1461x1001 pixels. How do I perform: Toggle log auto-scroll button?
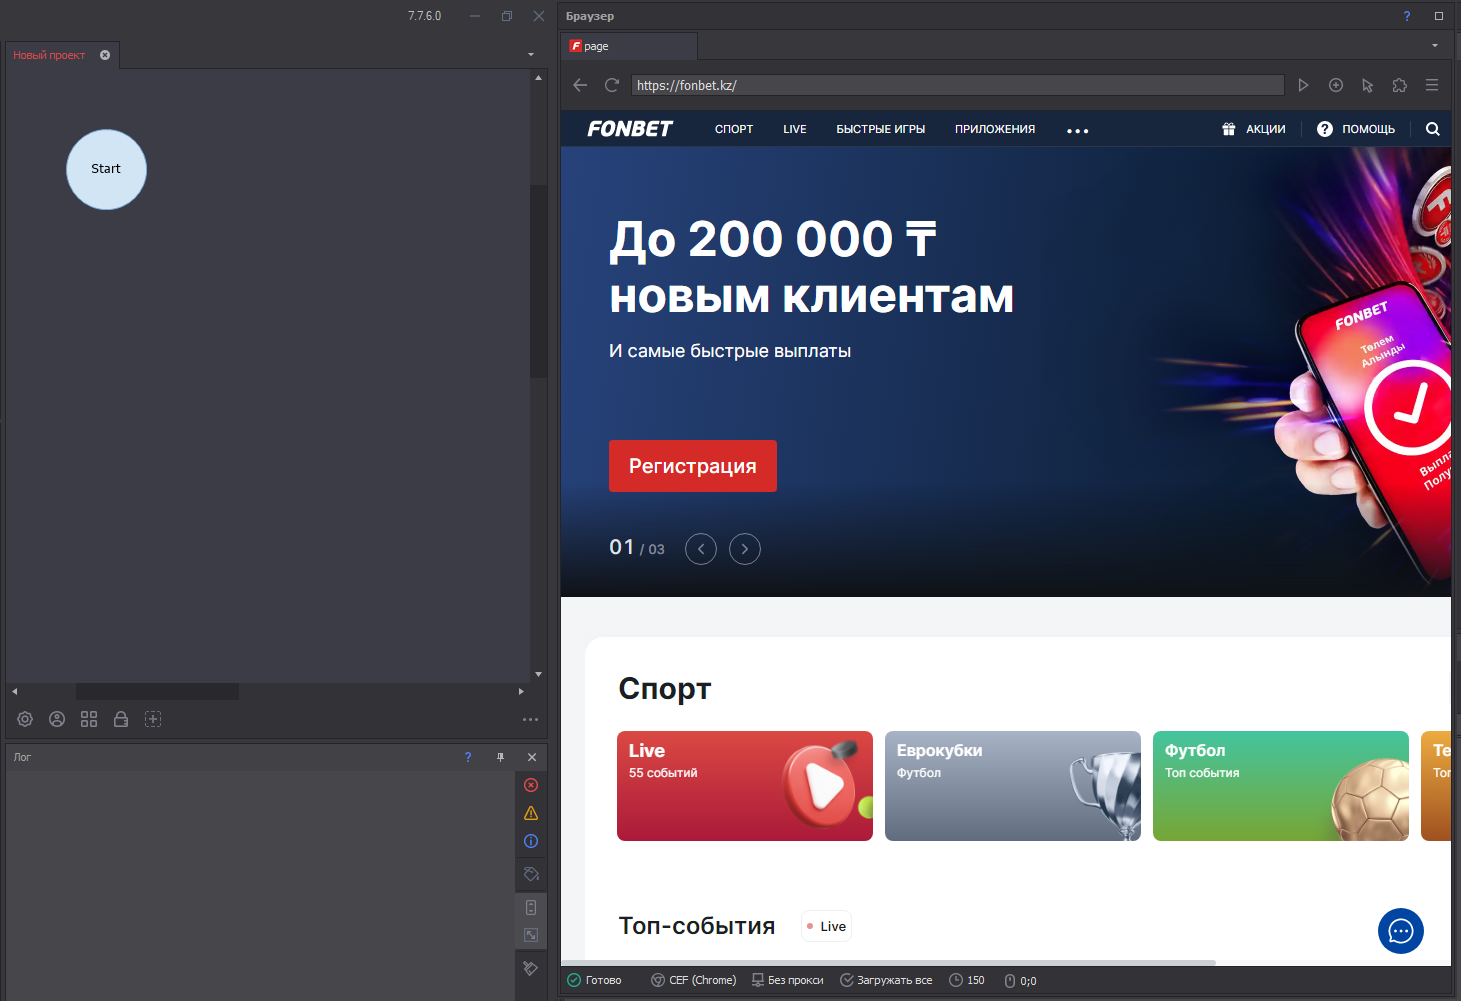pyautogui.click(x=531, y=907)
